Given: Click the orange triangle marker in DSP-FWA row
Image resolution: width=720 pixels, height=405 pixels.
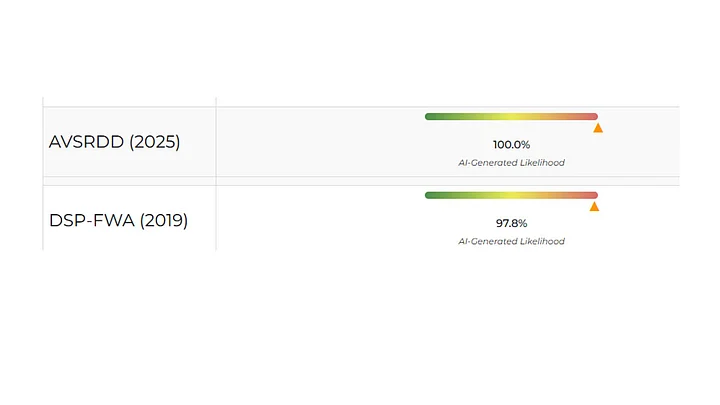Looking at the screenshot, I should (594, 207).
